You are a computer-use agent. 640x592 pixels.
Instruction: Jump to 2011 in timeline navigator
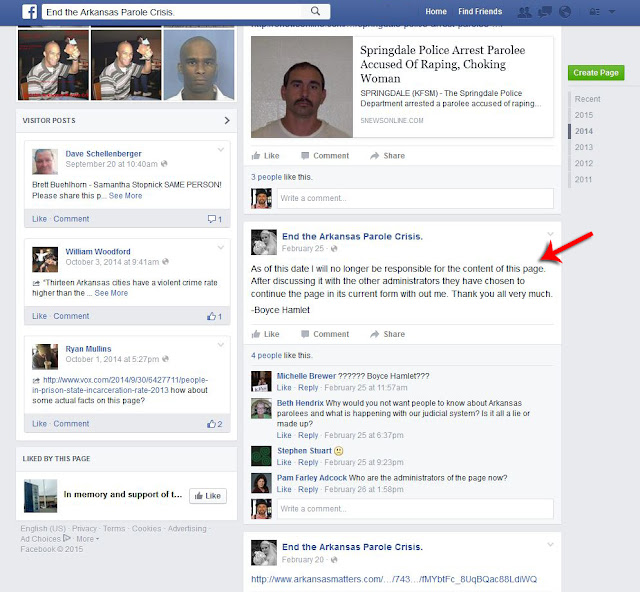tap(583, 179)
